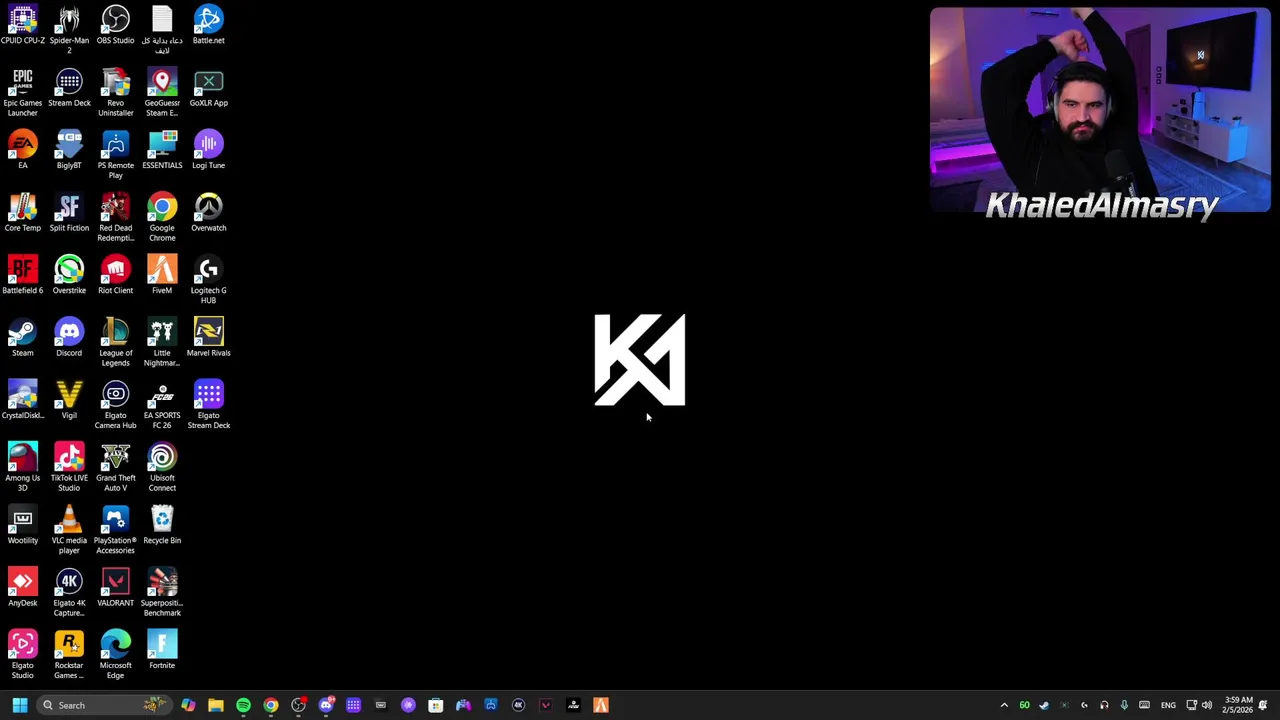This screenshot has height=720, width=1280.
Task: Select the Microsoft Edge desktop icon
Action: point(115,655)
